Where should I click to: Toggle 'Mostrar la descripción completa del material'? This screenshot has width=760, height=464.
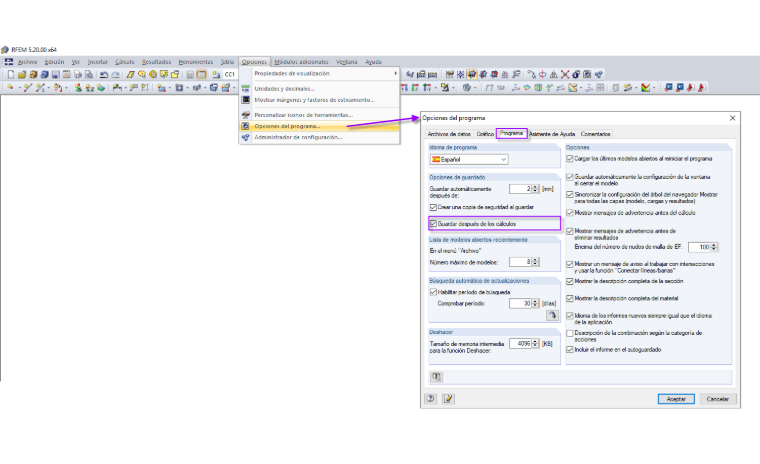pos(570,298)
